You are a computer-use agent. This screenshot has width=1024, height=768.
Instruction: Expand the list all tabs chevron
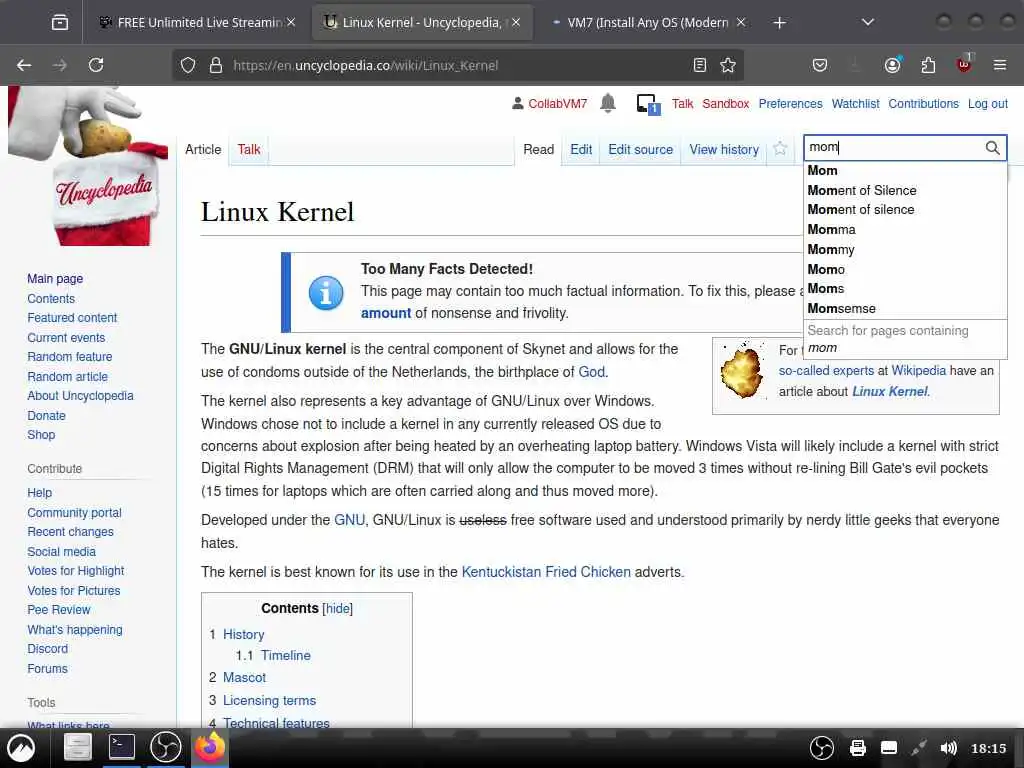tap(867, 23)
